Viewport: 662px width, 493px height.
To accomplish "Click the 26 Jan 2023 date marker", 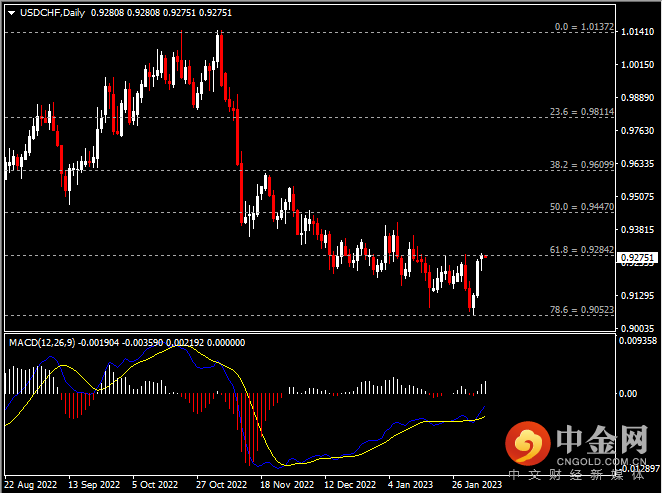I will coord(475,485).
